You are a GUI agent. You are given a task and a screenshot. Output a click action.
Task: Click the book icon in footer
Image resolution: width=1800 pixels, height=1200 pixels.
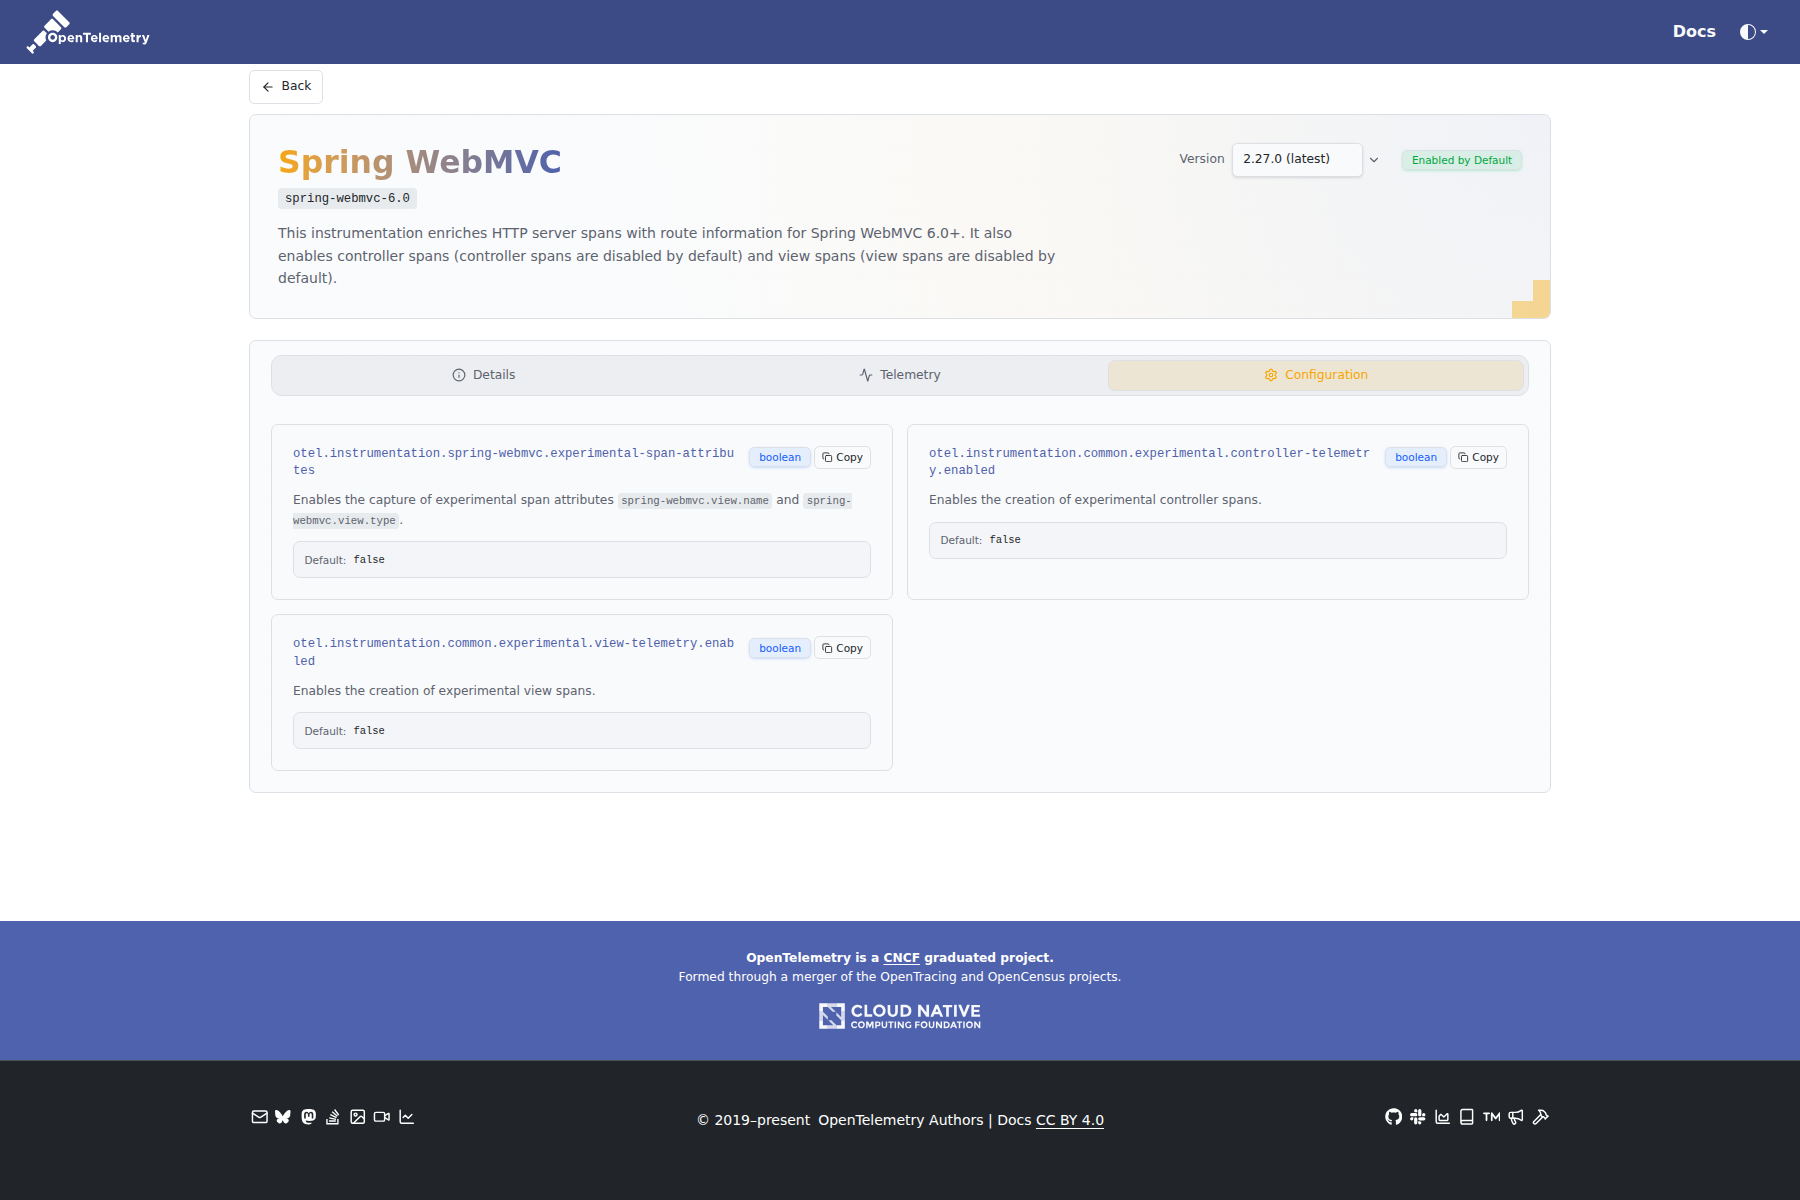pyautogui.click(x=1467, y=1117)
